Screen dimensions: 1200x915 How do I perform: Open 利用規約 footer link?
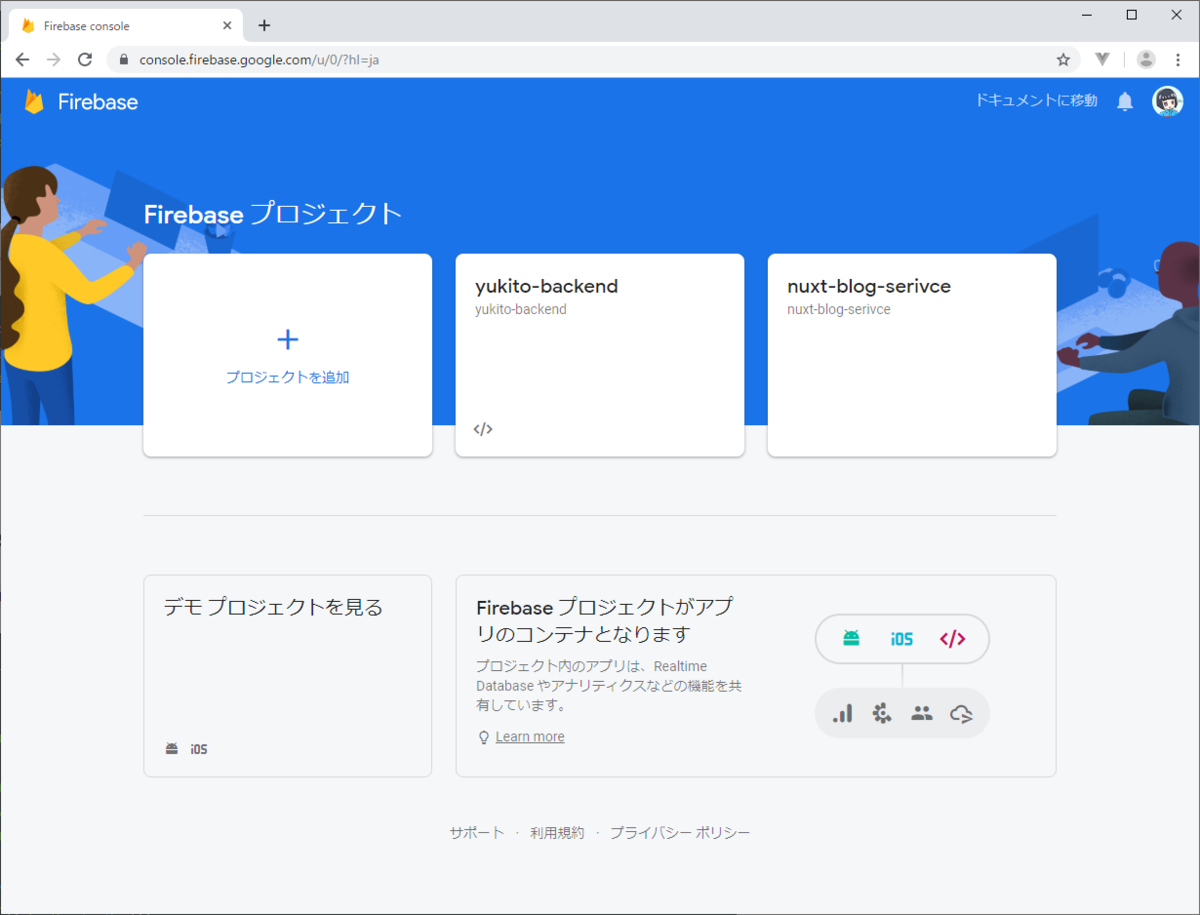coord(557,833)
